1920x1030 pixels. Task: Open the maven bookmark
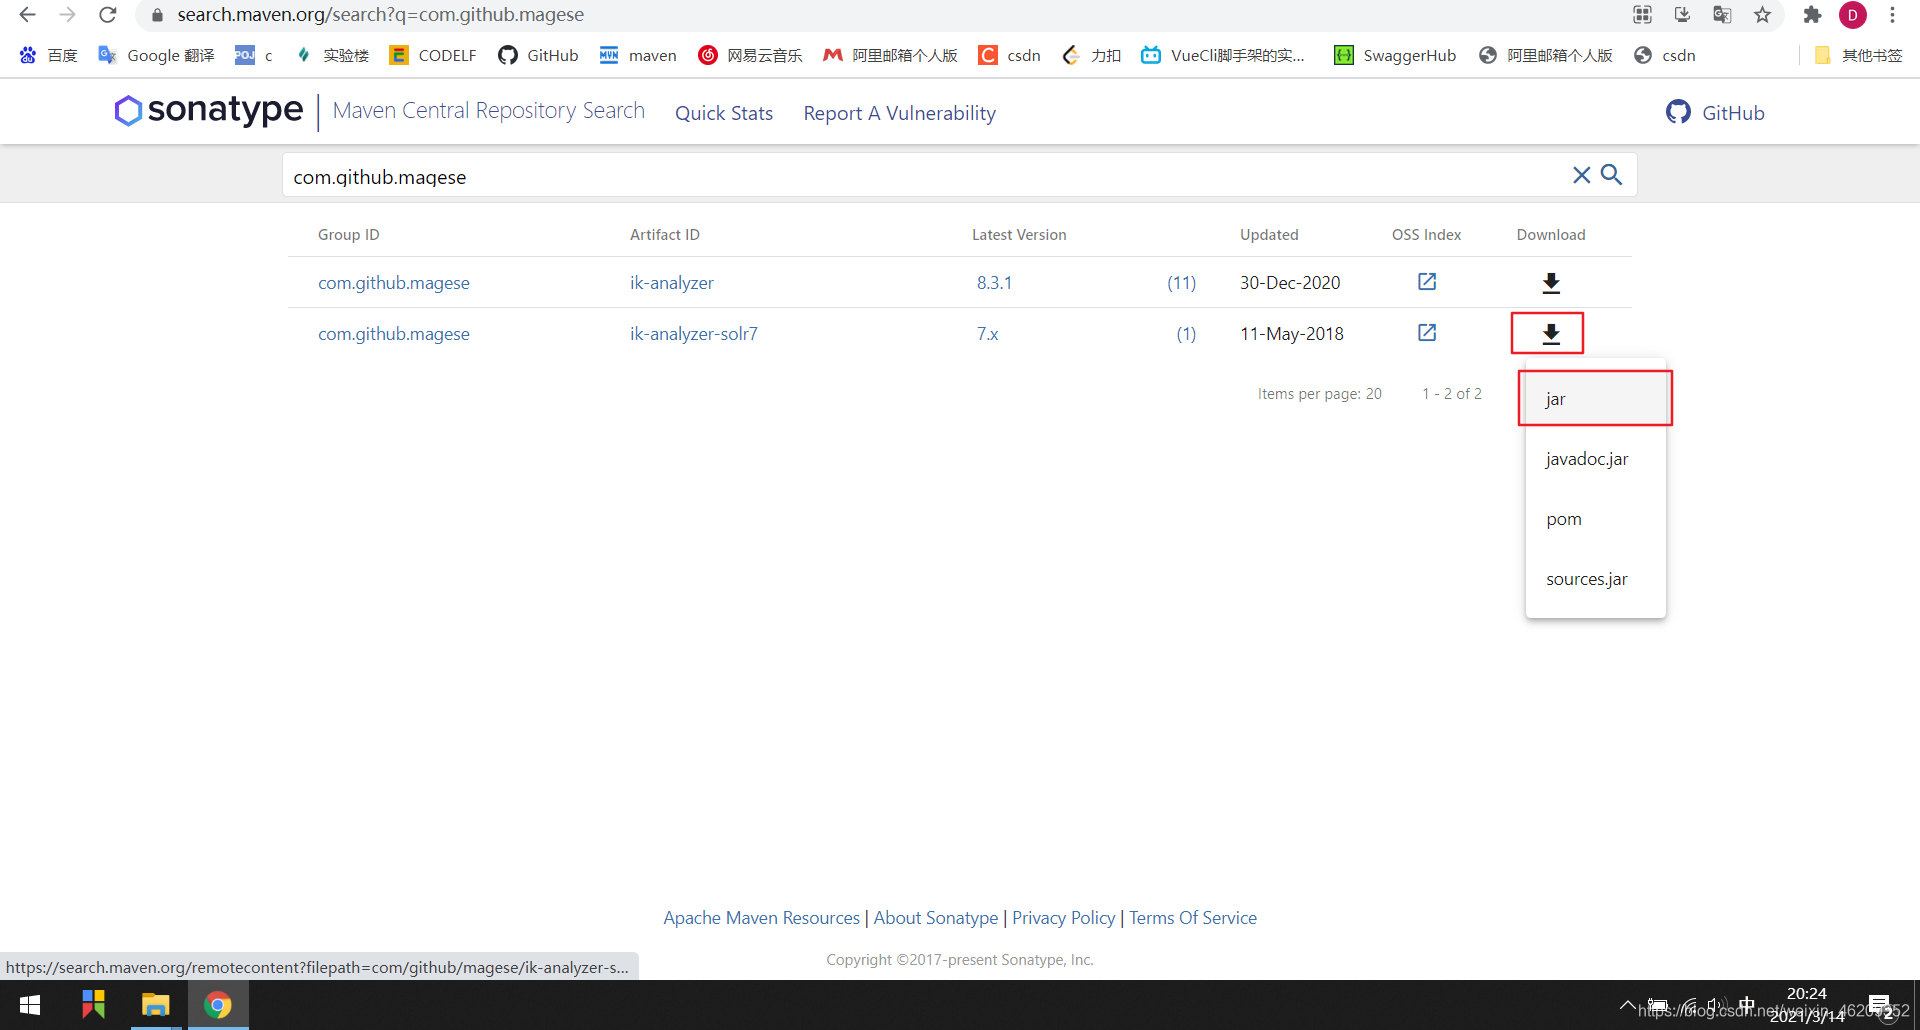(x=638, y=55)
